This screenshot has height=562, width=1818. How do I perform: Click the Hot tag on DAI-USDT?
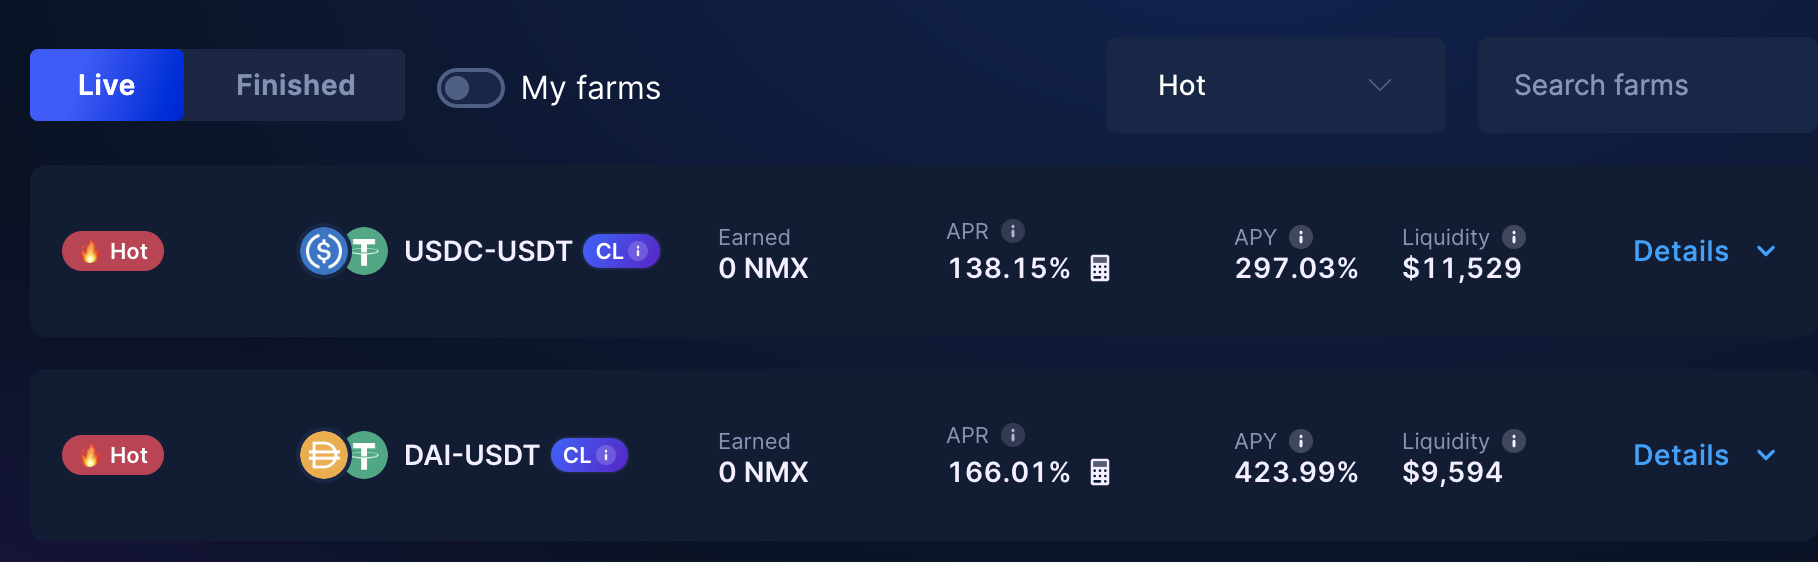[x=113, y=455]
